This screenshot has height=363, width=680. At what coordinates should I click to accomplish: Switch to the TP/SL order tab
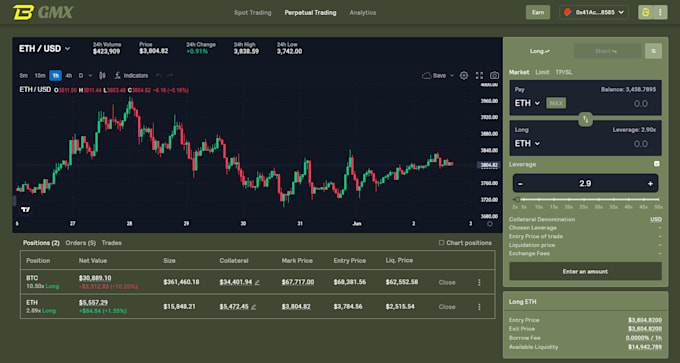click(564, 72)
